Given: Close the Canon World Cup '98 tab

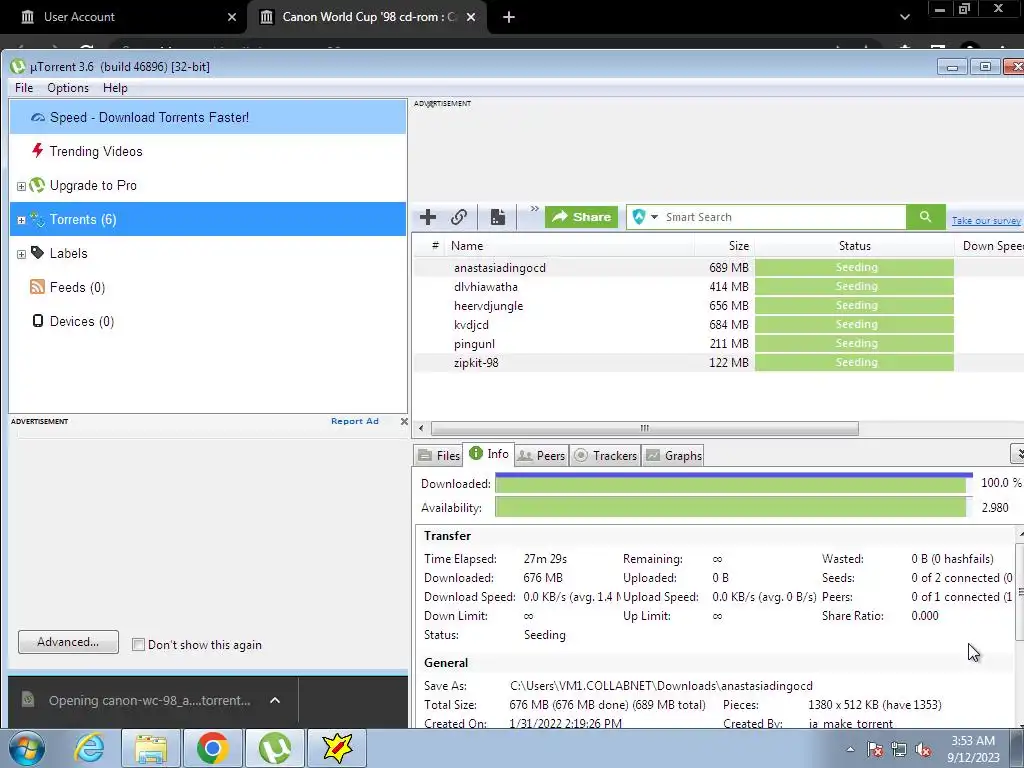Looking at the screenshot, I should pyautogui.click(x=471, y=17).
